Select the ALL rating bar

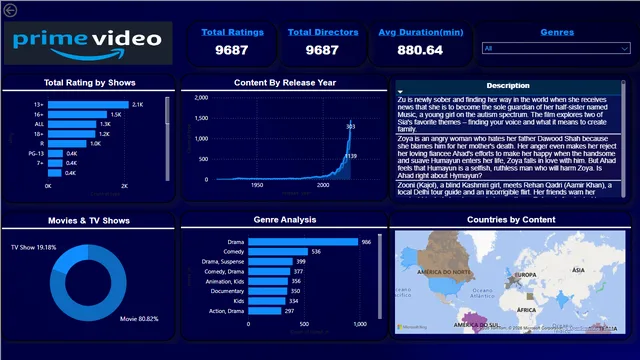coord(72,124)
